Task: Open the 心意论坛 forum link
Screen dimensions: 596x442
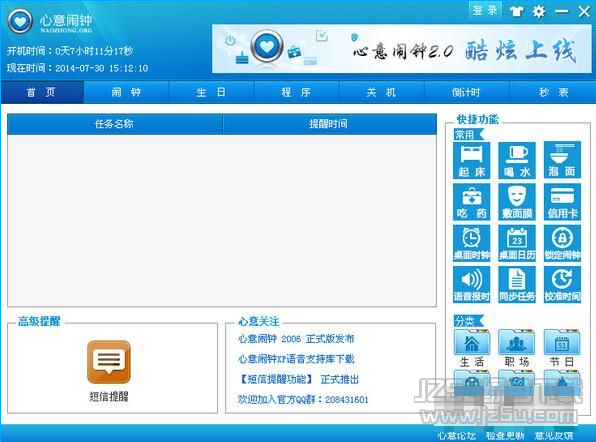Action: 457,436
